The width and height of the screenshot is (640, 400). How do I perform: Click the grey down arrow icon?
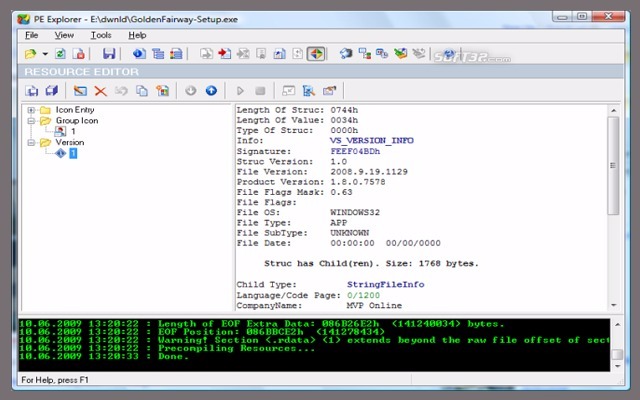[x=191, y=91]
